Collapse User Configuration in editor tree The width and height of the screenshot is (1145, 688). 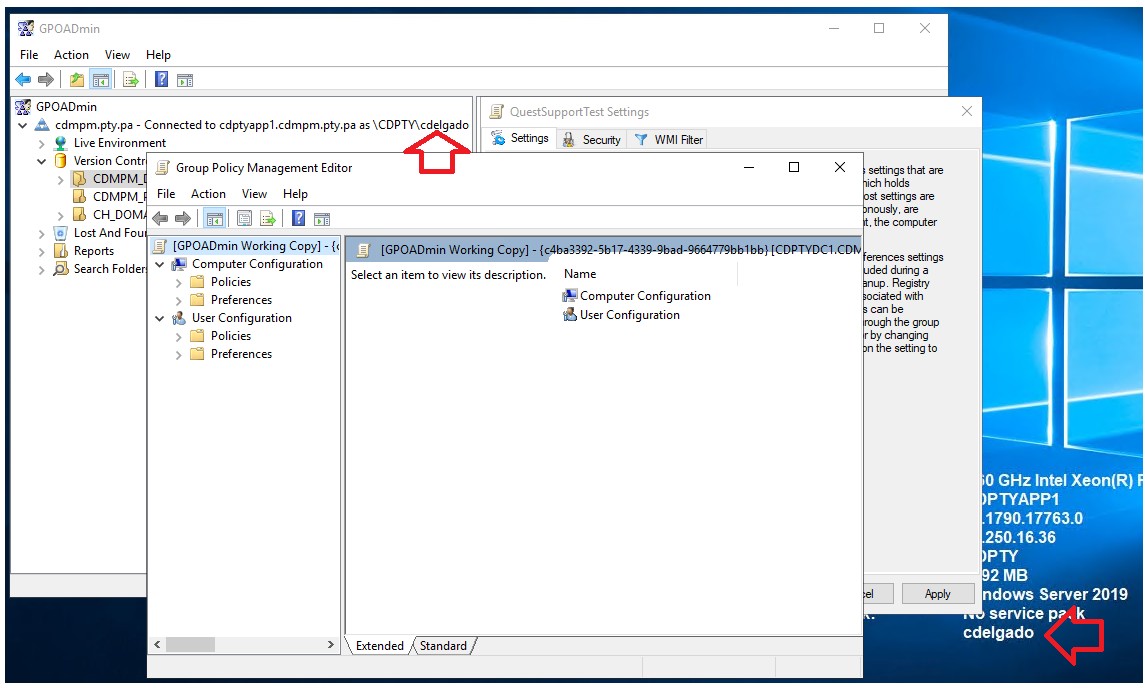coord(160,318)
